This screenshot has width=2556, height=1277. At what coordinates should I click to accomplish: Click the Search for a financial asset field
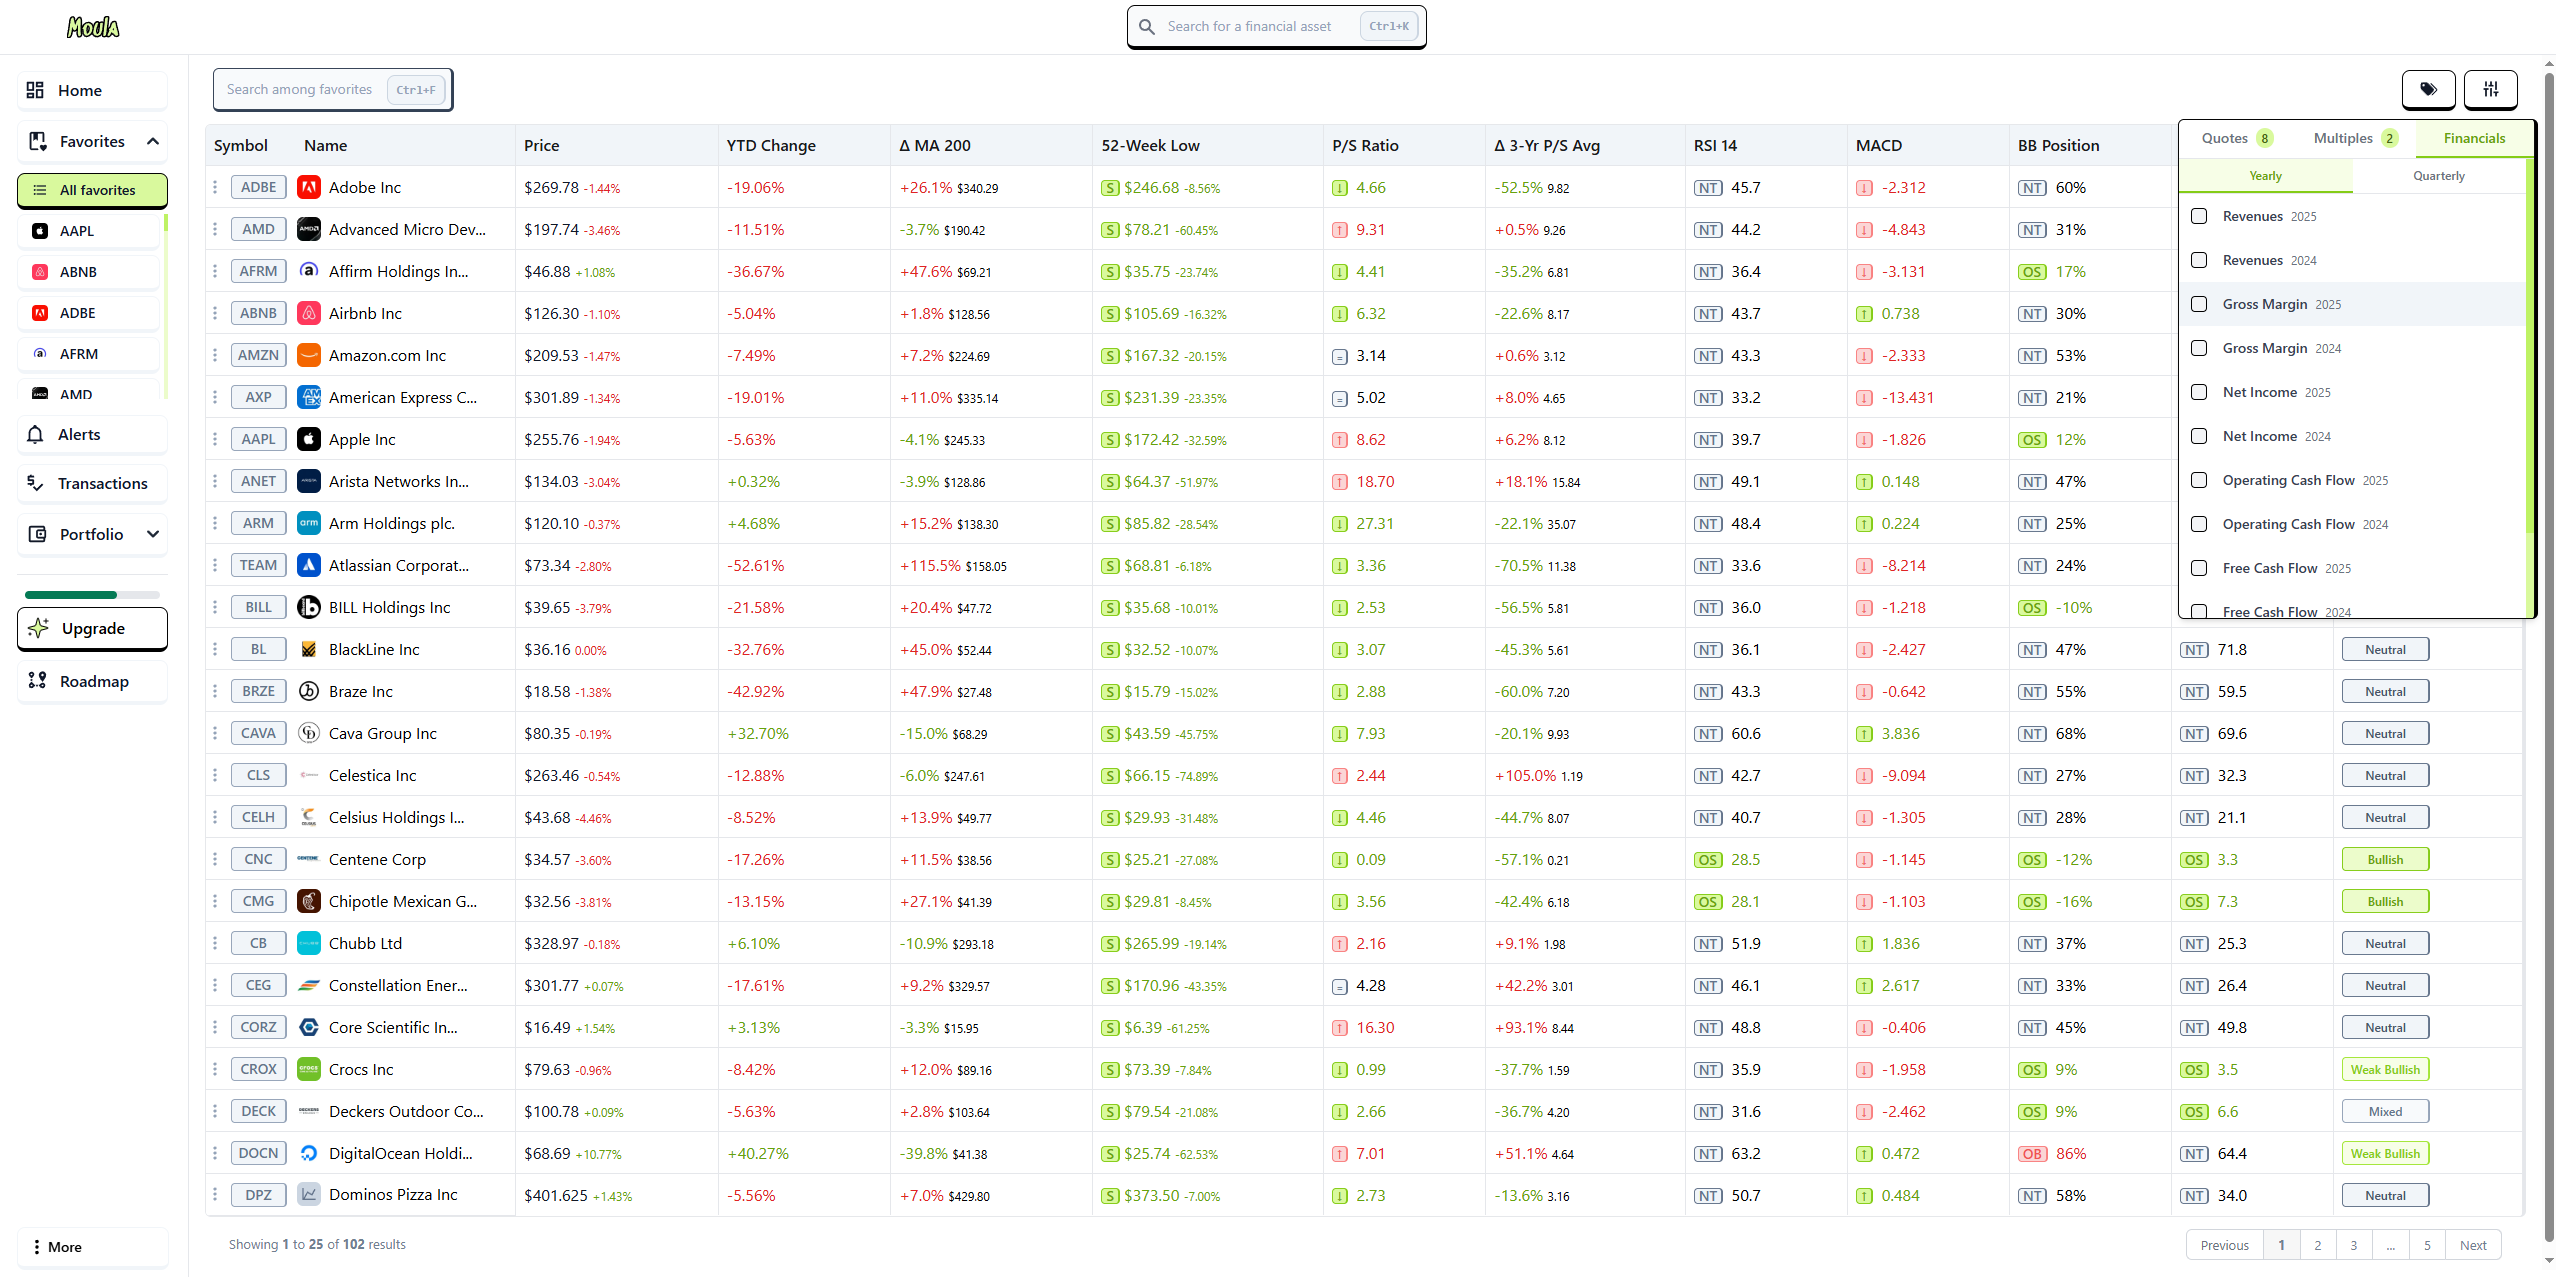(x=1276, y=27)
